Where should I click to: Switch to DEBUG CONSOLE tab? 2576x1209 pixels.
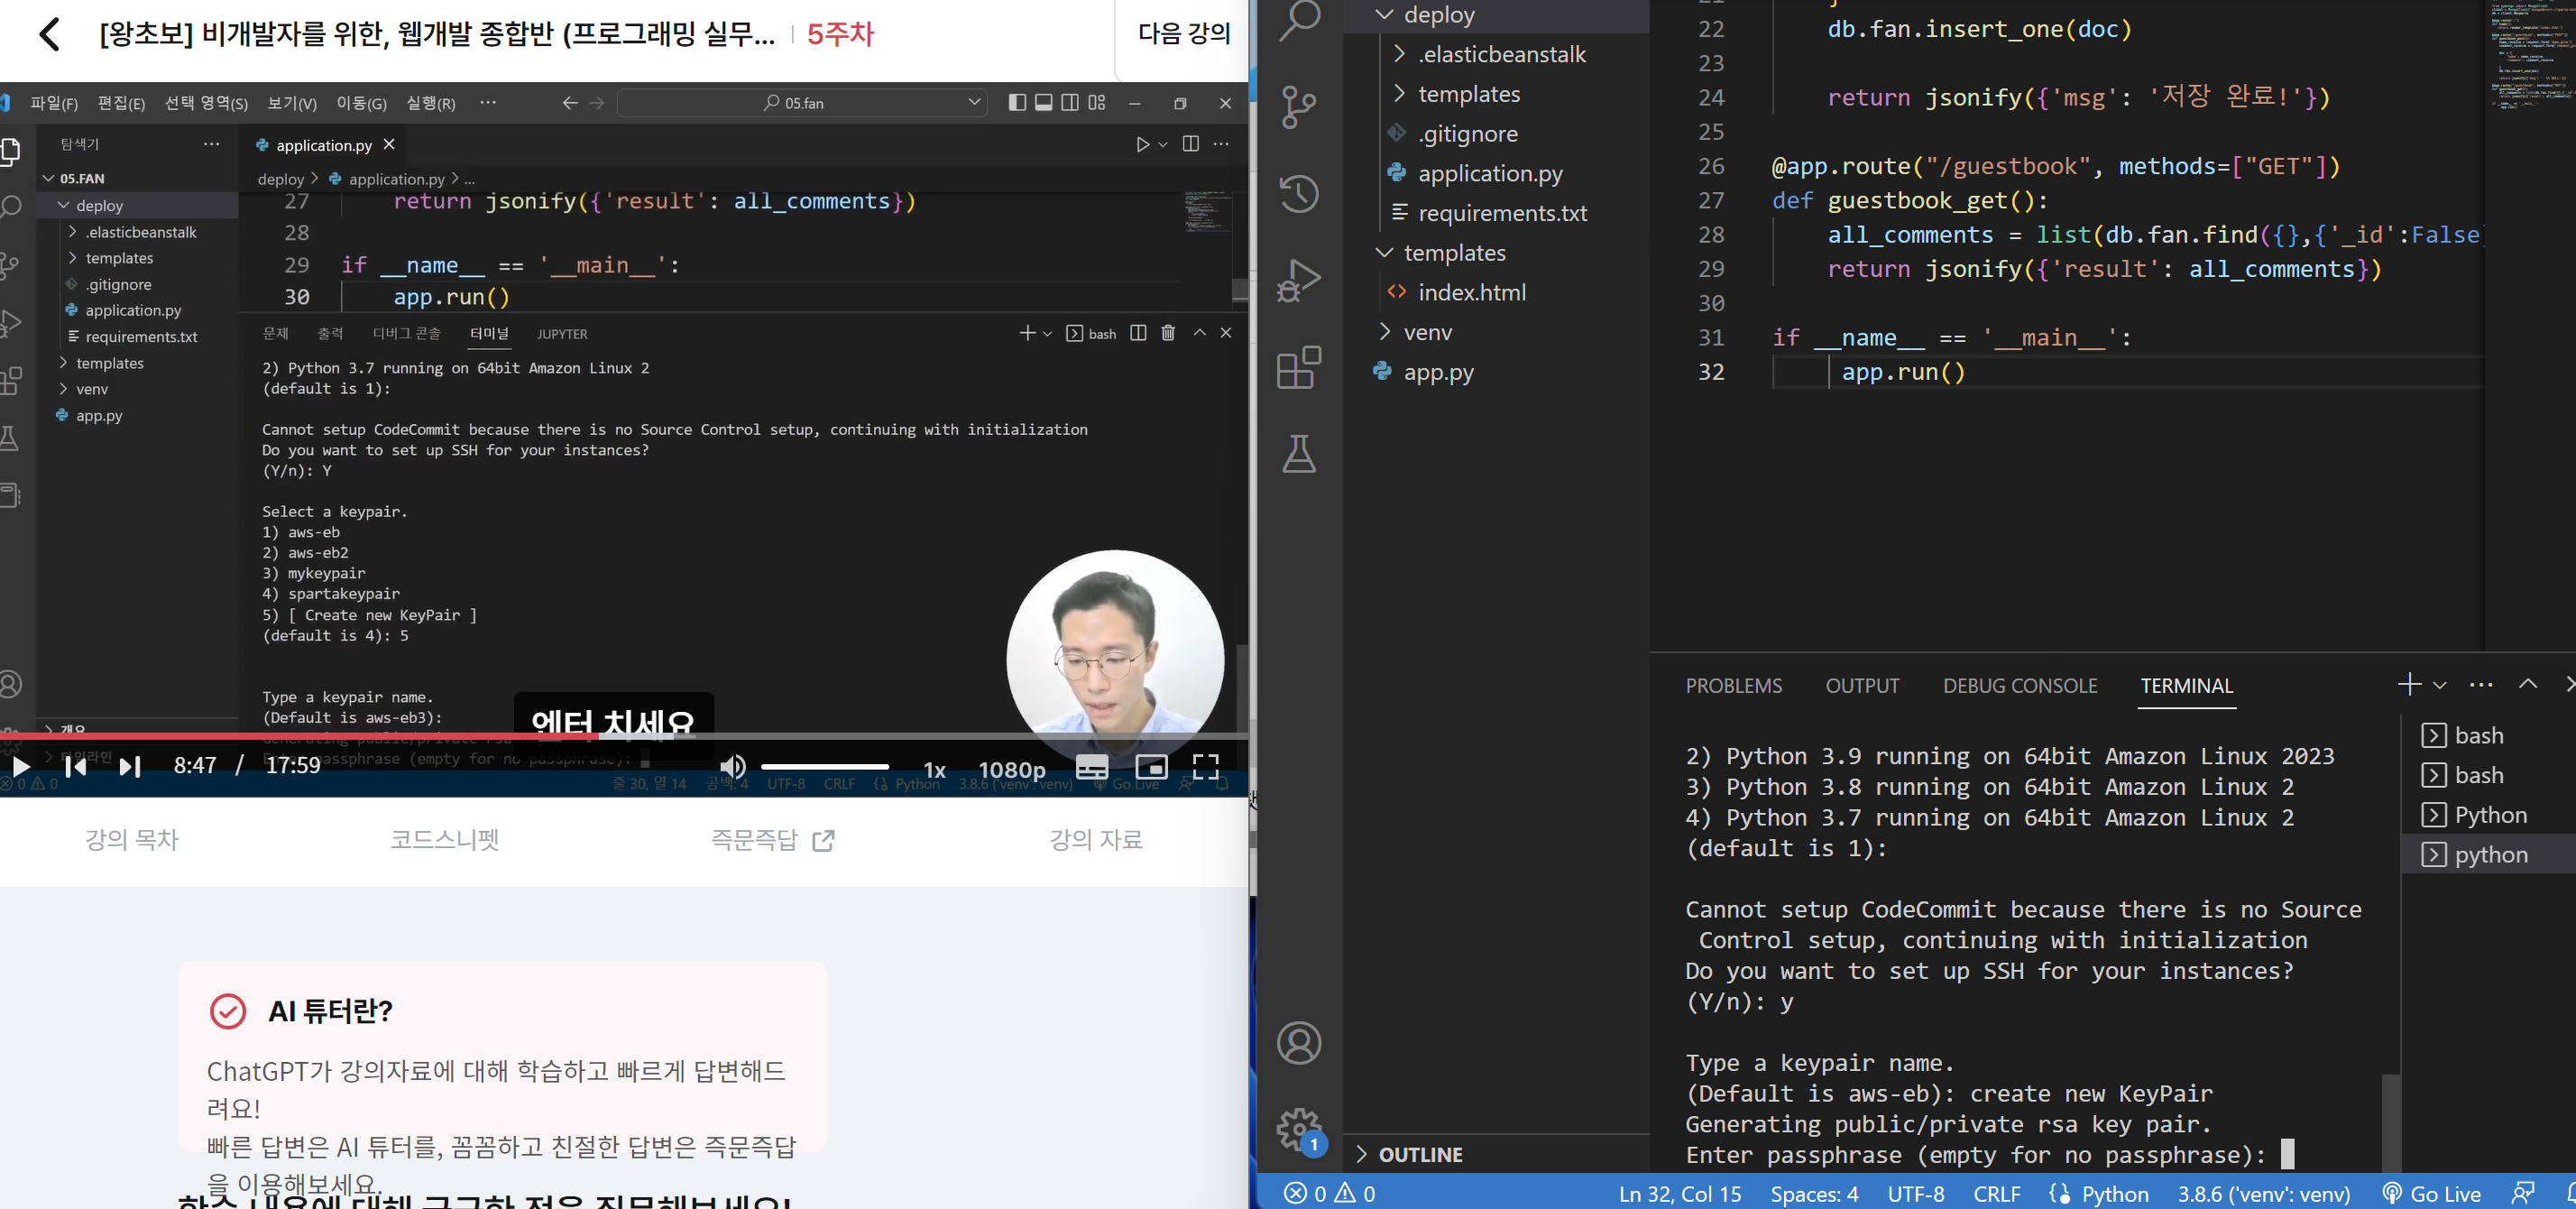(2019, 686)
